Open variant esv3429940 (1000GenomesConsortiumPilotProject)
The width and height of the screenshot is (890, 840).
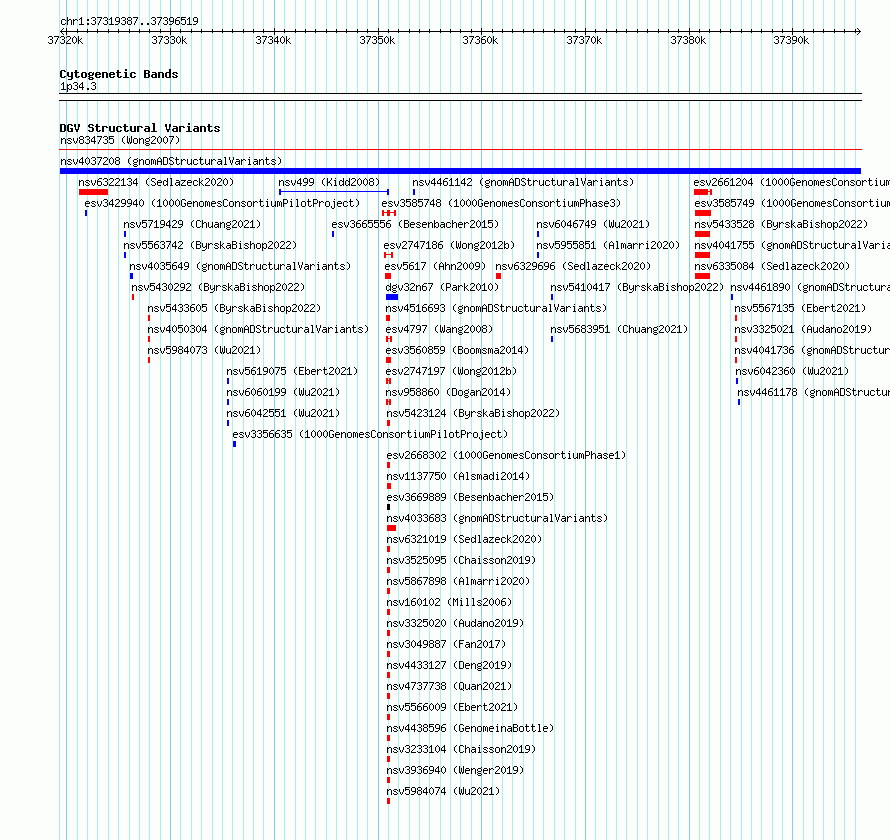(x=222, y=203)
